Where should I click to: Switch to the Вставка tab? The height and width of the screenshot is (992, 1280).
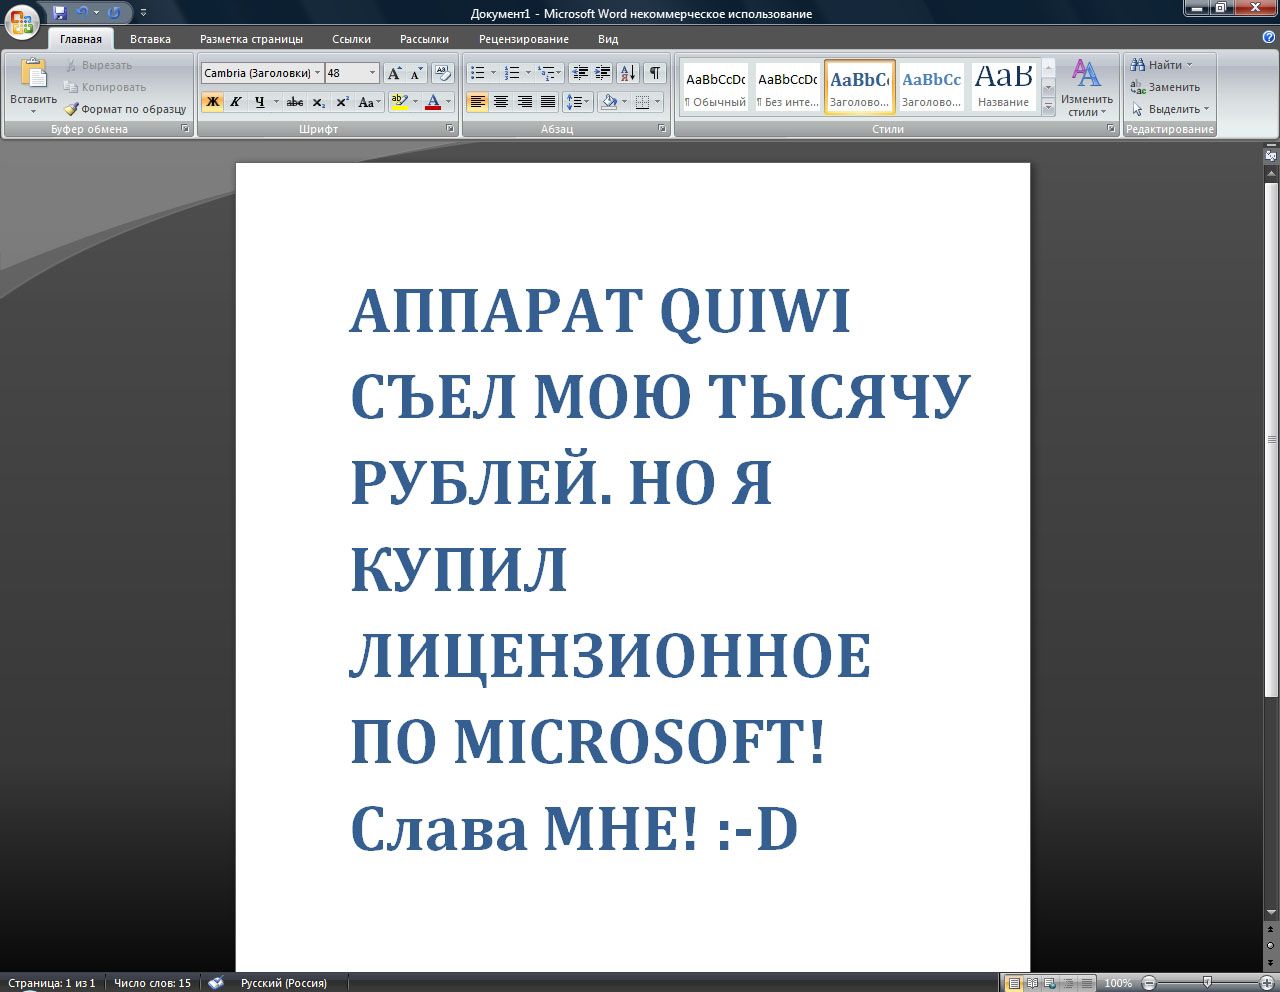coord(150,39)
